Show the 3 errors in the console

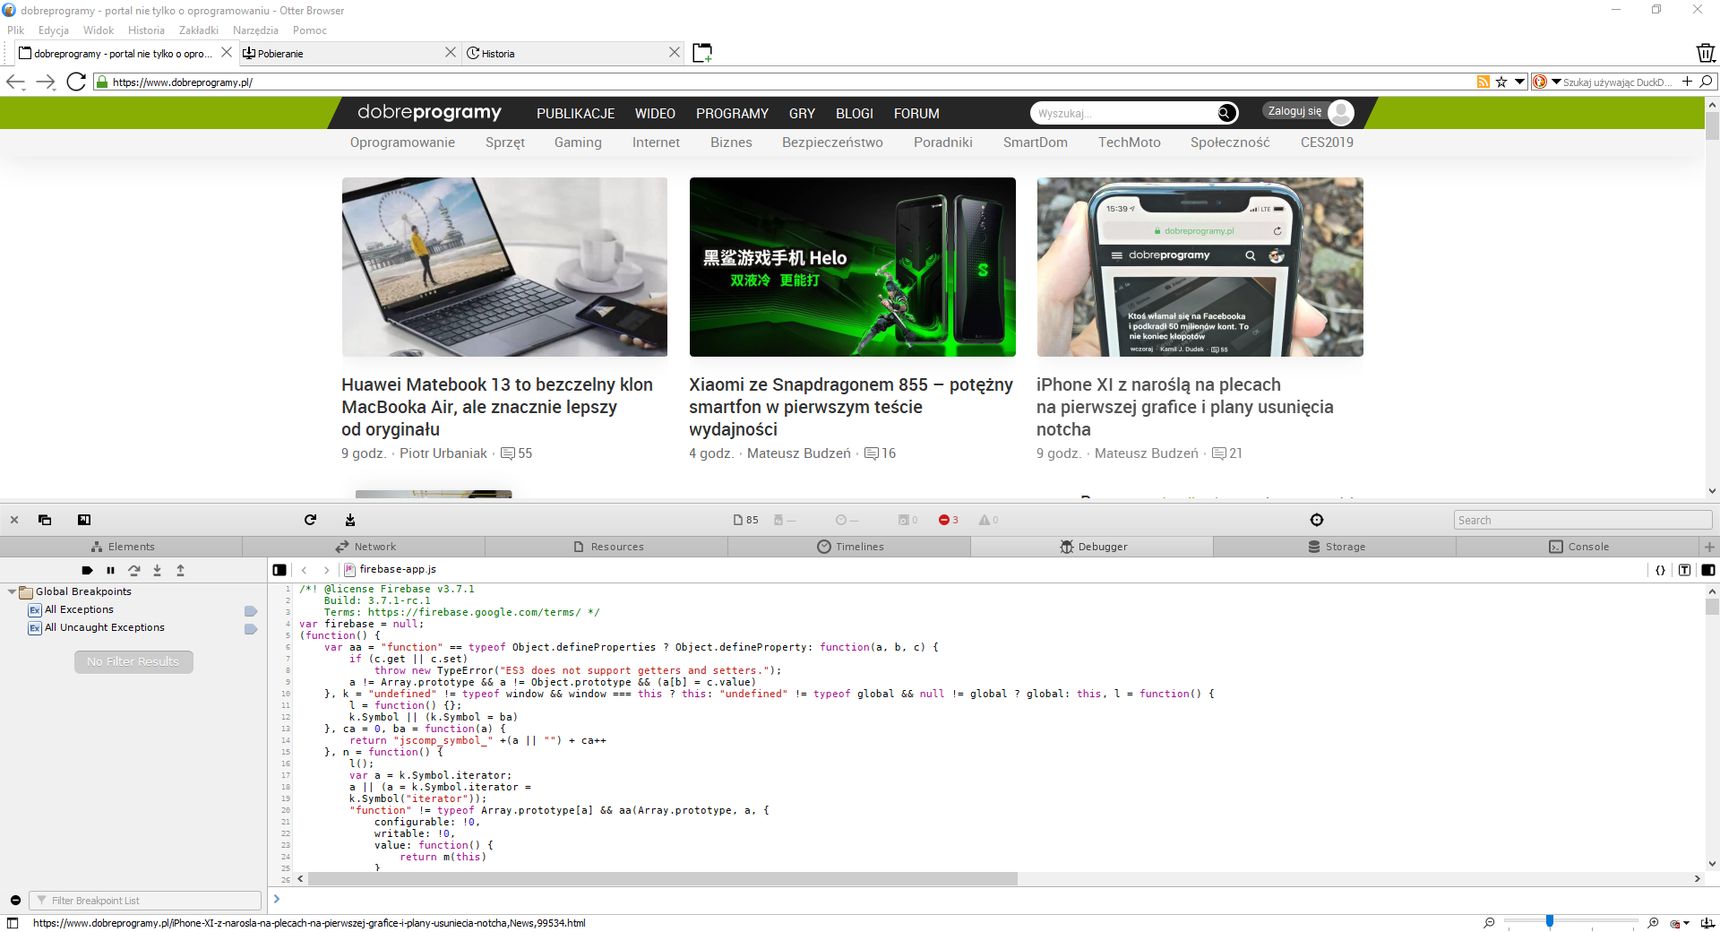click(x=948, y=520)
